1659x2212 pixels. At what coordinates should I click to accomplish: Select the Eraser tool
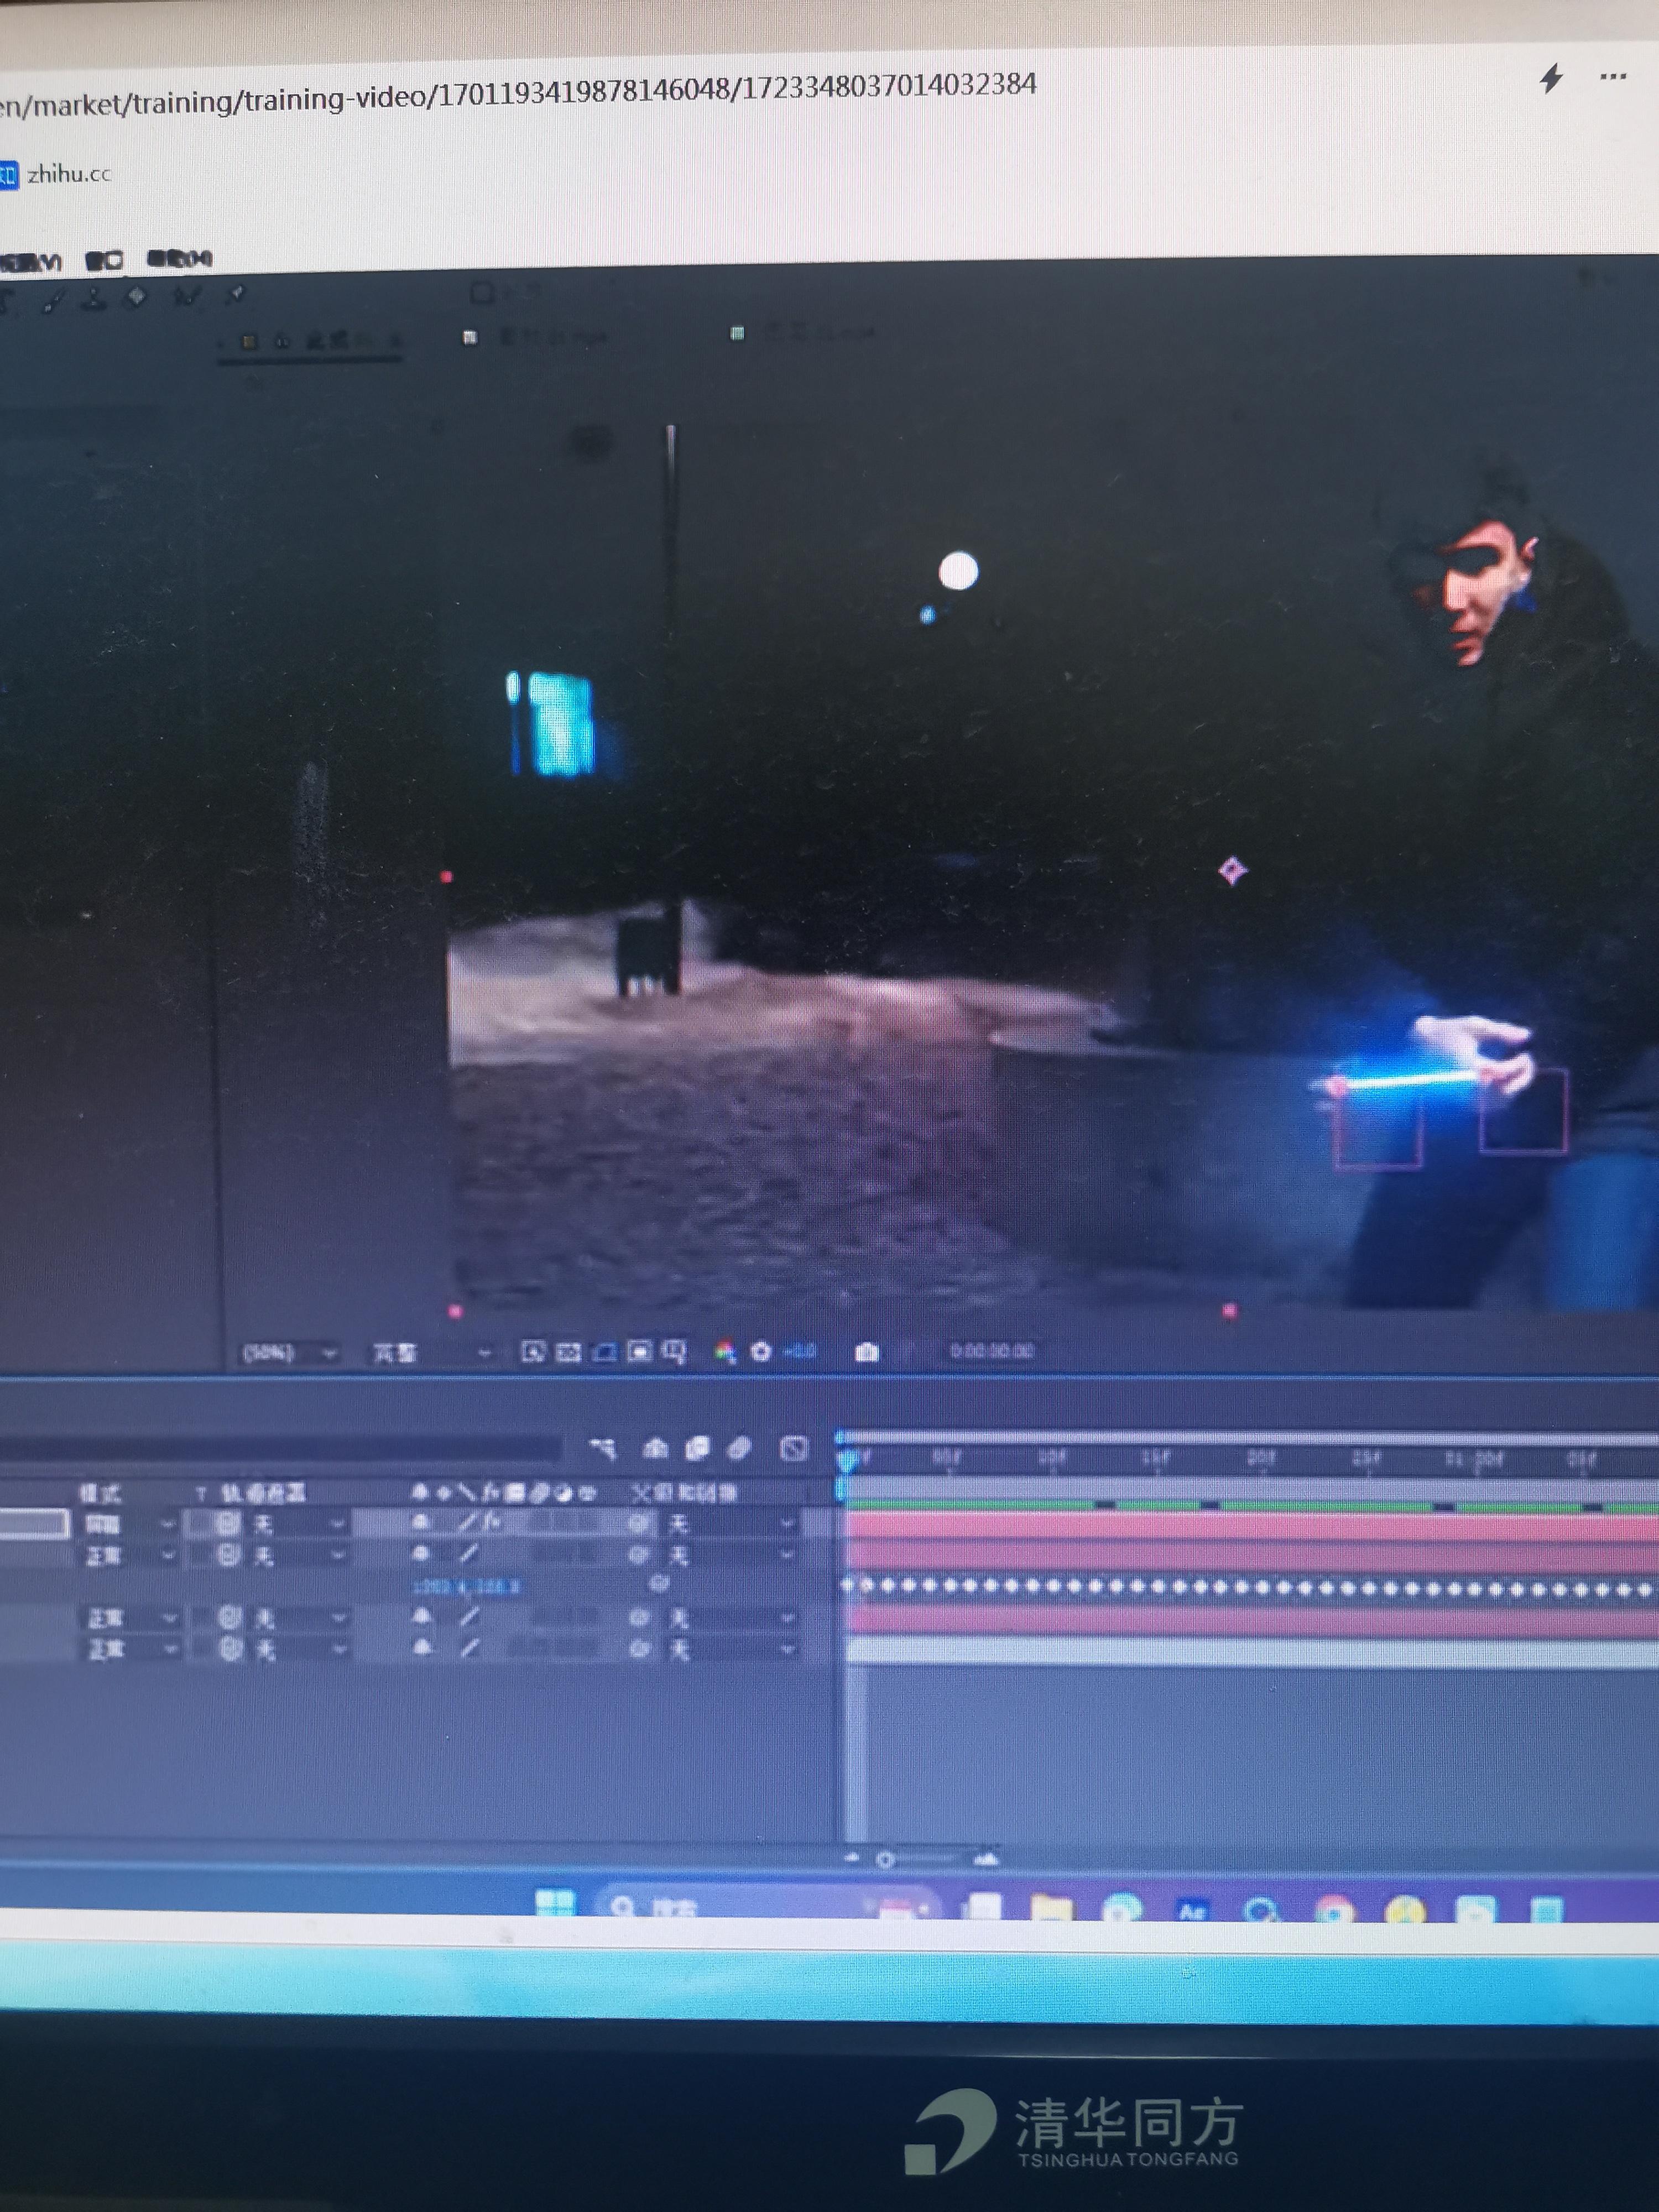[x=137, y=296]
